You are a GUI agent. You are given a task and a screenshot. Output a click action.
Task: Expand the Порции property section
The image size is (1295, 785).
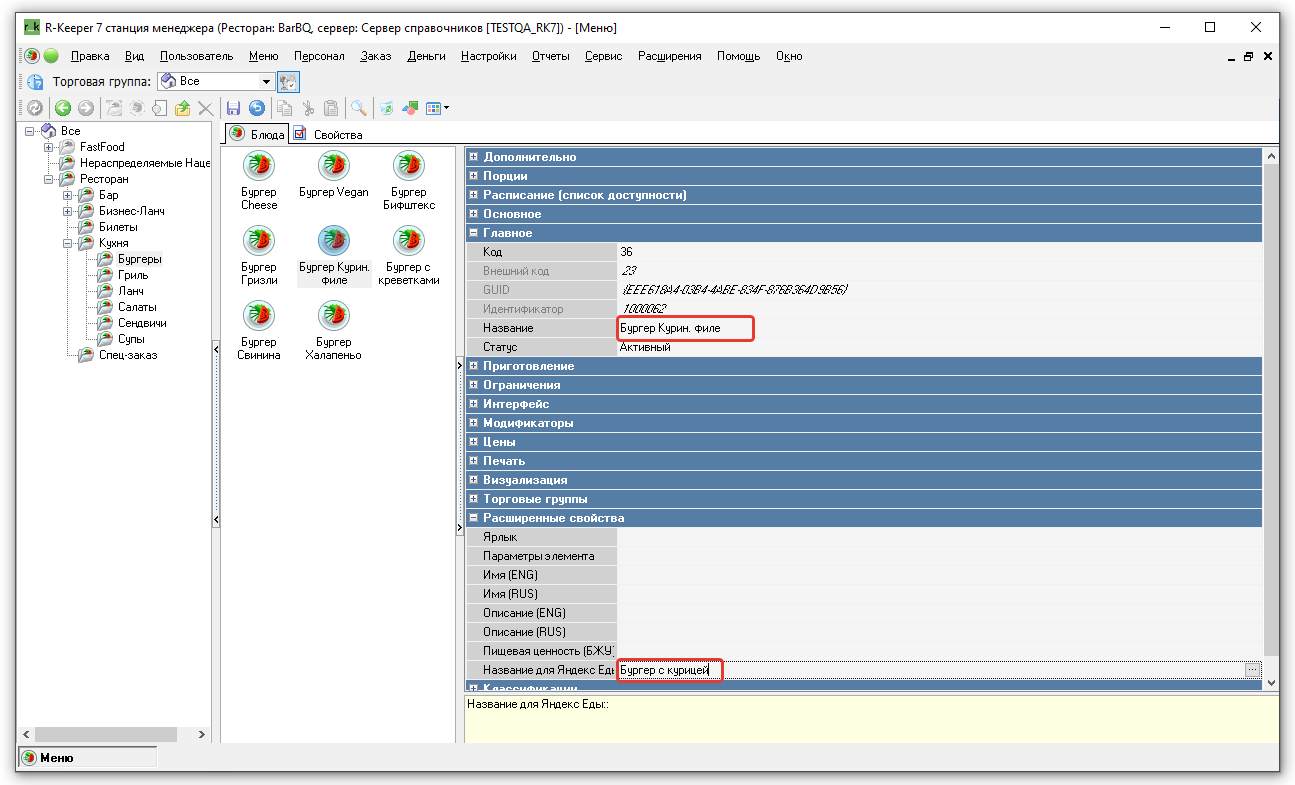pyautogui.click(x=473, y=176)
